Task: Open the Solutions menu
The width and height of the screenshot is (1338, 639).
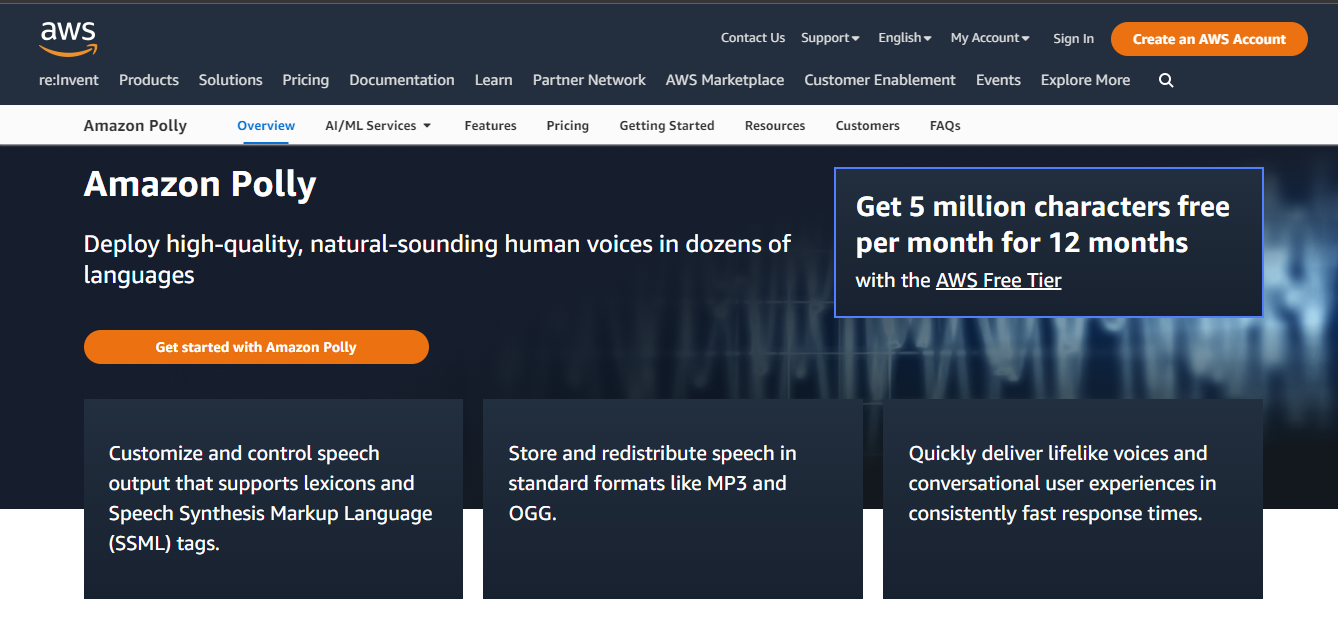Action: click(x=231, y=80)
